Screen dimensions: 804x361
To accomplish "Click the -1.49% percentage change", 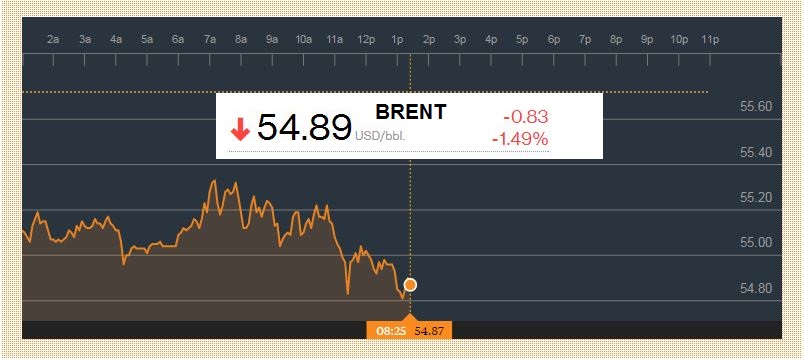I will click(x=520, y=138).
